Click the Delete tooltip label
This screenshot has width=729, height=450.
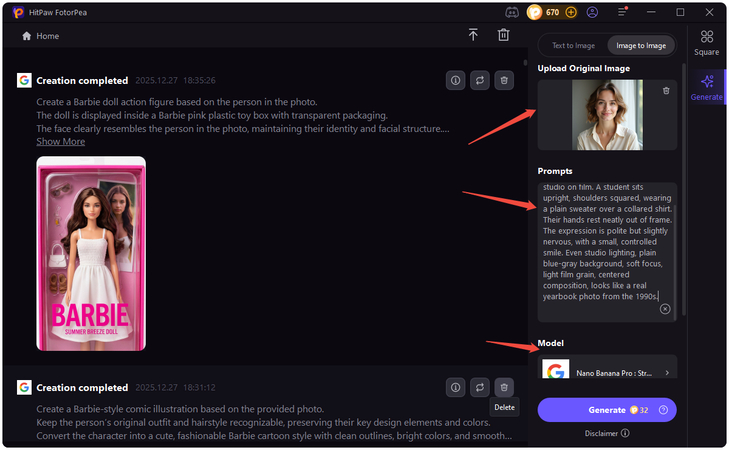(x=504, y=407)
